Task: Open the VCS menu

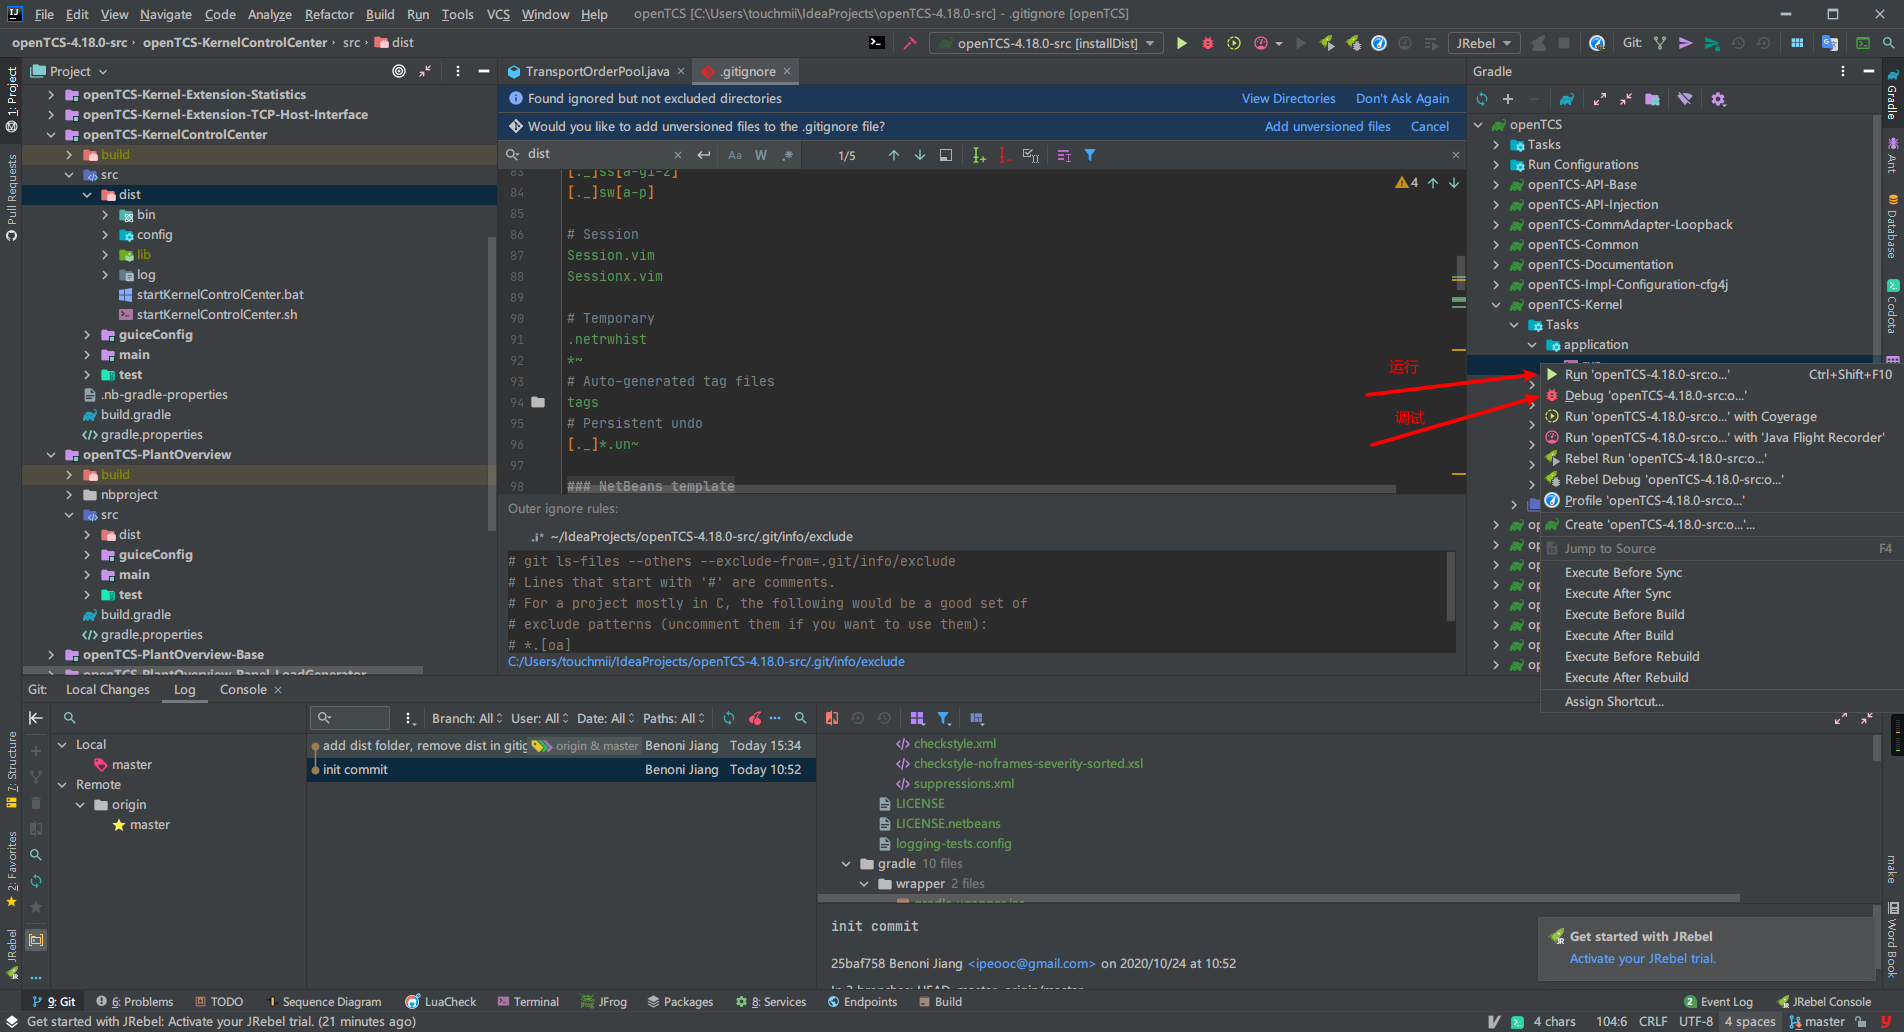Action: tap(498, 14)
